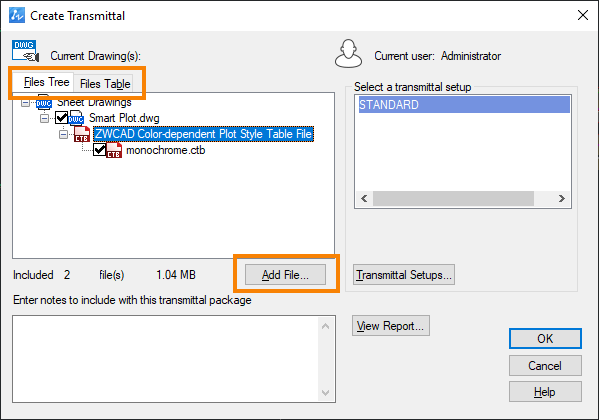Select the Sheet Drawings DWG icon
Screen dimensions: 599x420
(x=44, y=102)
